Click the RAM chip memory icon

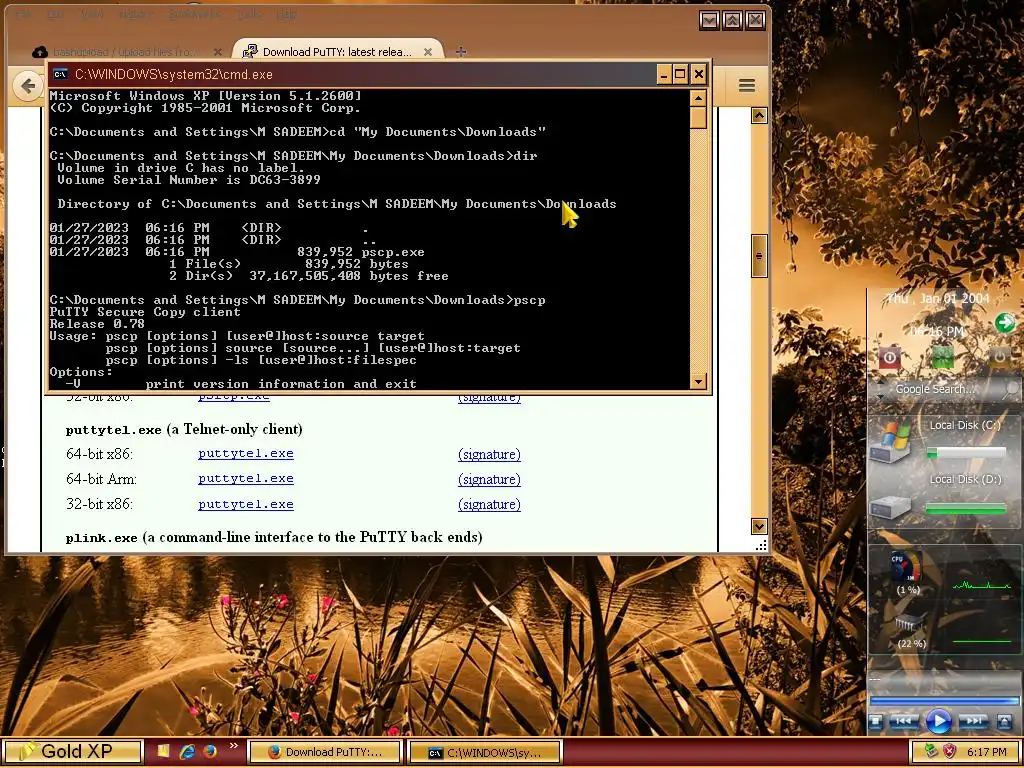point(908,624)
